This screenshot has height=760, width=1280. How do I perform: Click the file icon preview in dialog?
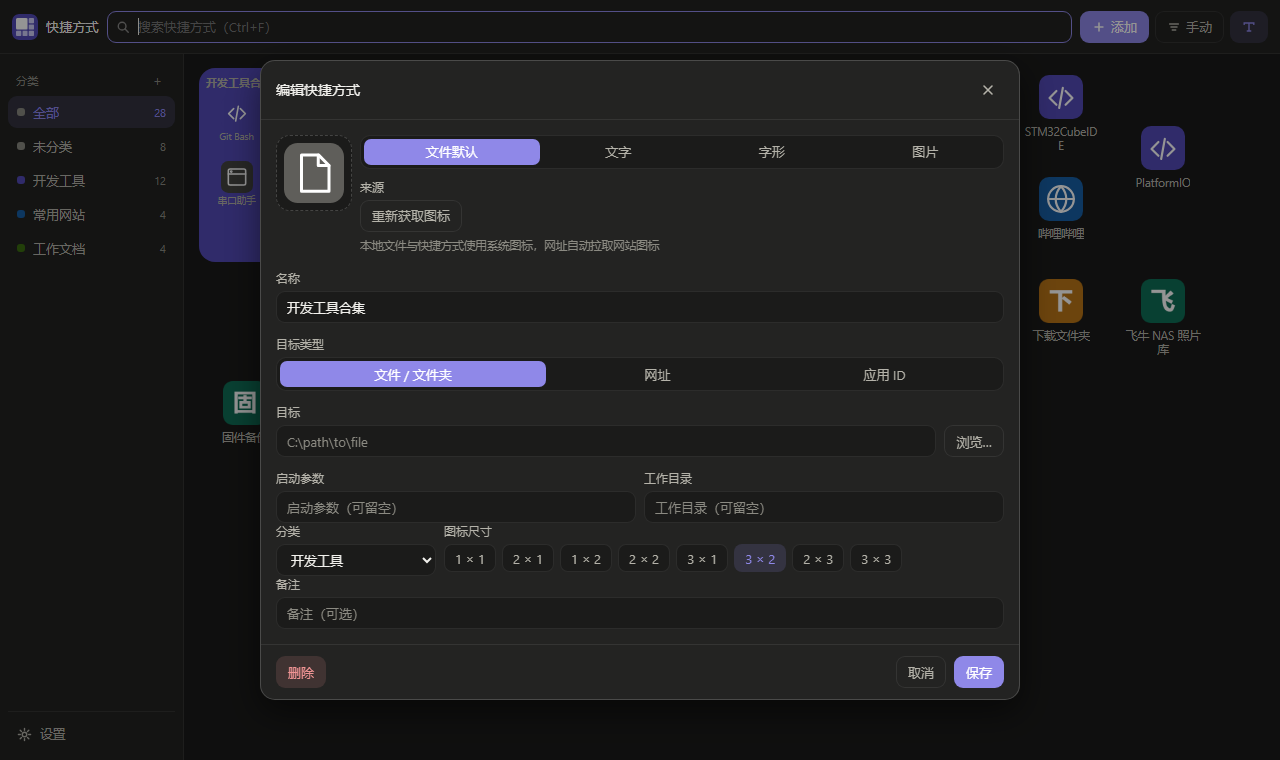(x=314, y=173)
